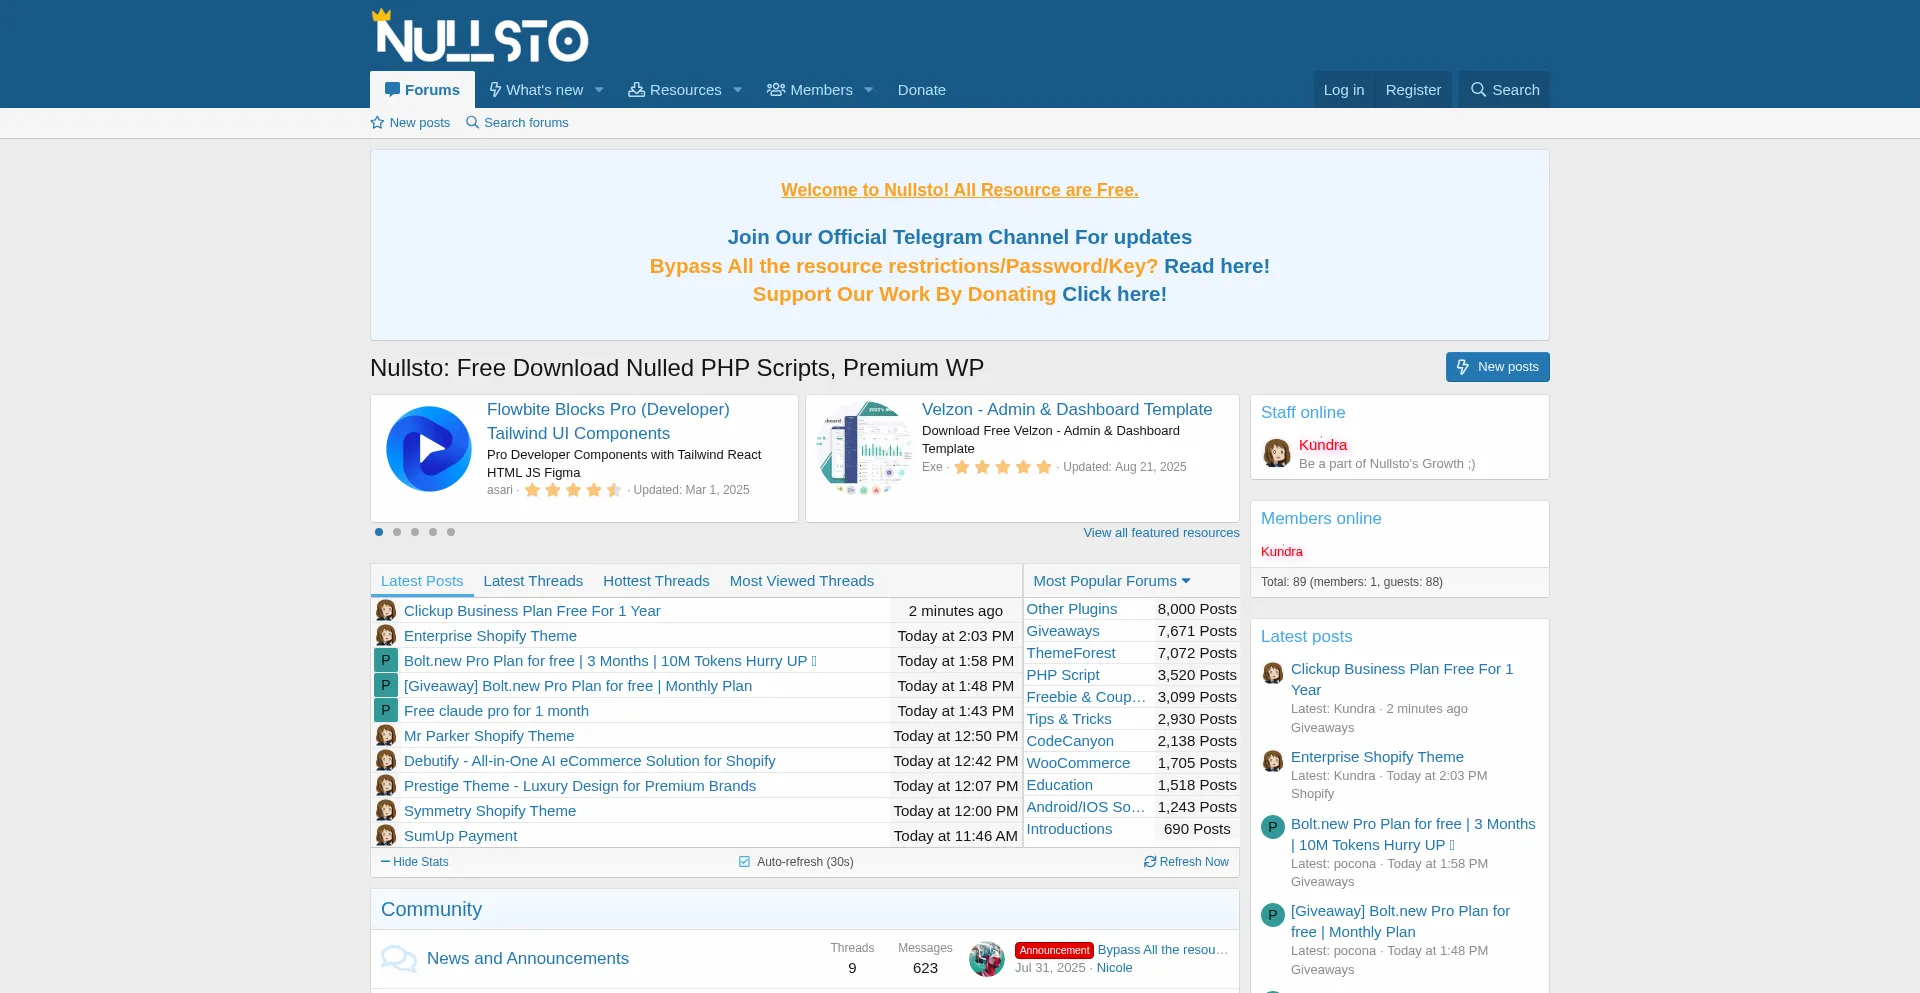Open the Tips & Tricks forum link
This screenshot has height=993, width=1920.
(1069, 719)
